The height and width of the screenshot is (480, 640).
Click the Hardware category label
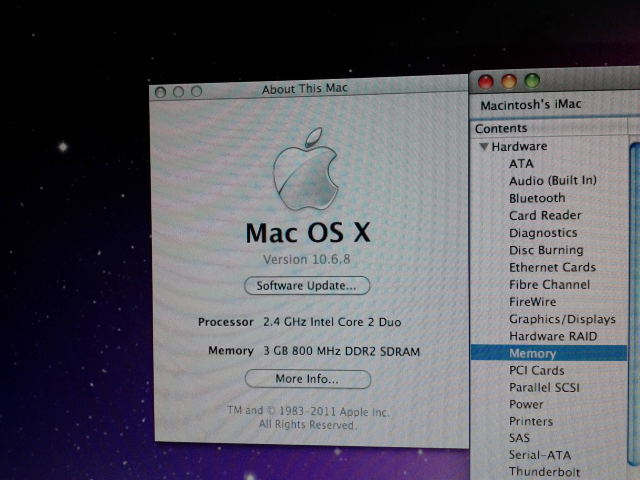click(519, 146)
